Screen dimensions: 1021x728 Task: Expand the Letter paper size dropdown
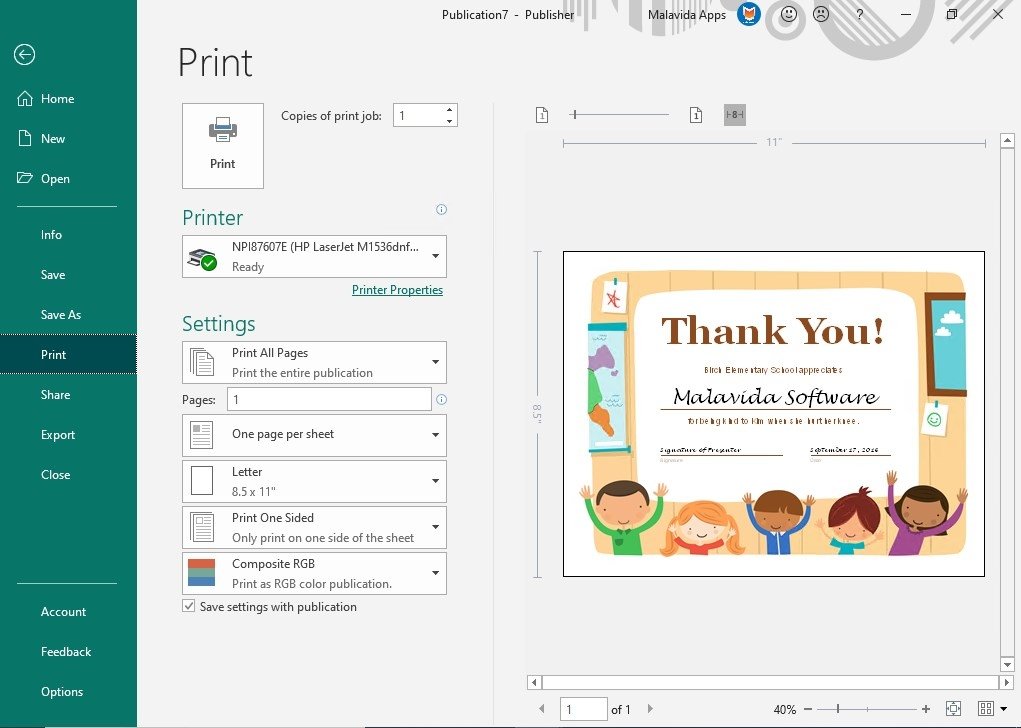(435, 481)
